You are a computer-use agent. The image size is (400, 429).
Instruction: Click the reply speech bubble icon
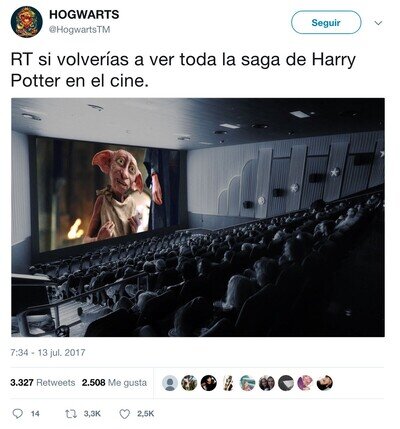point(17,414)
